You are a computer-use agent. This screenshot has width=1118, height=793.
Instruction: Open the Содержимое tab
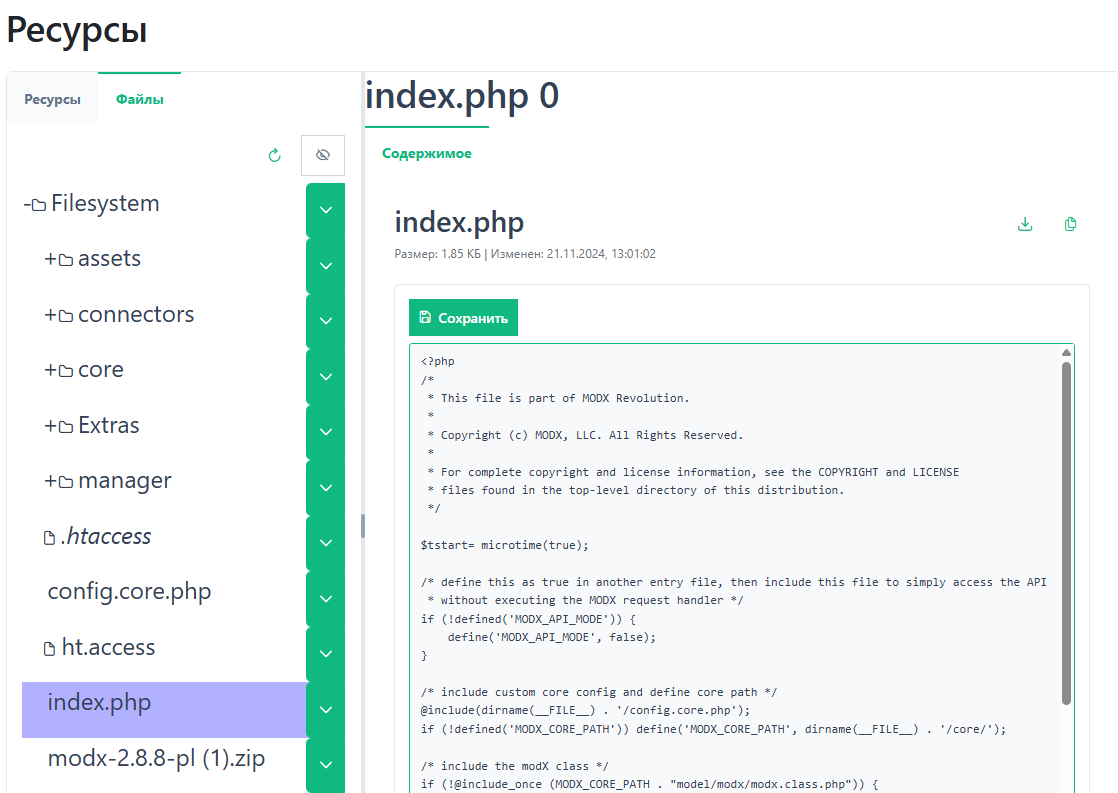pos(427,154)
